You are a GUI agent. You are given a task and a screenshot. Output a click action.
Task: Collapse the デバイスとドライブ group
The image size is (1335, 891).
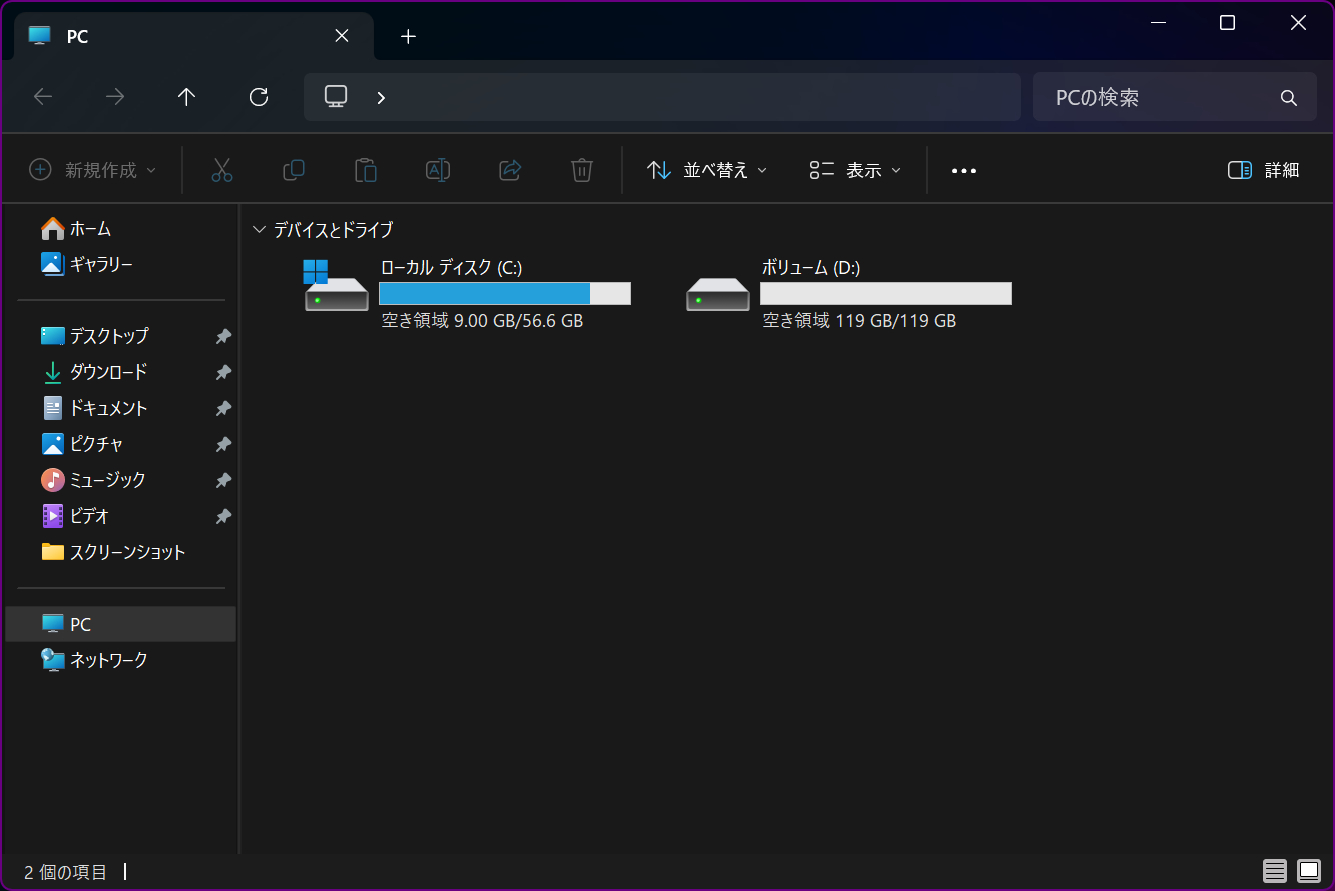click(260, 230)
